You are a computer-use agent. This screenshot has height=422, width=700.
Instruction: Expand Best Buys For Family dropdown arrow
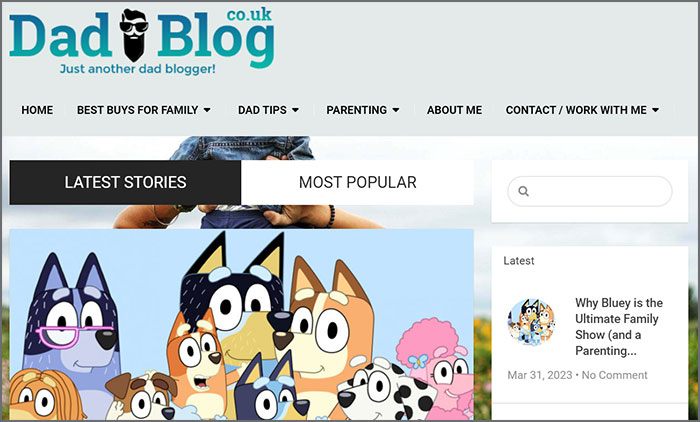tap(207, 110)
